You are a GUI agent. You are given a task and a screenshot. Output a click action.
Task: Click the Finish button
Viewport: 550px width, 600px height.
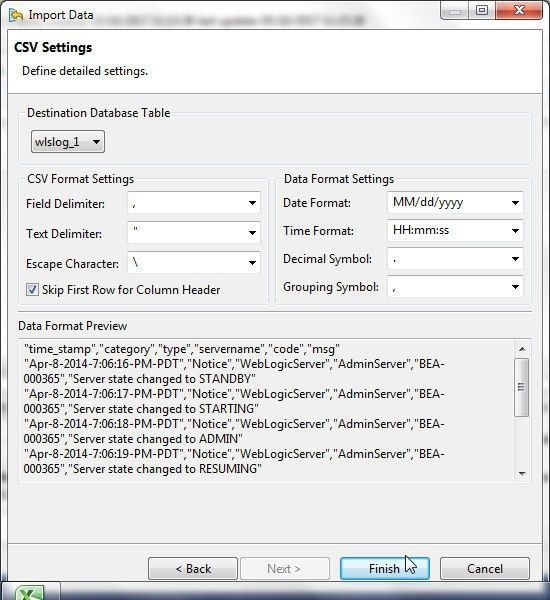pos(385,569)
